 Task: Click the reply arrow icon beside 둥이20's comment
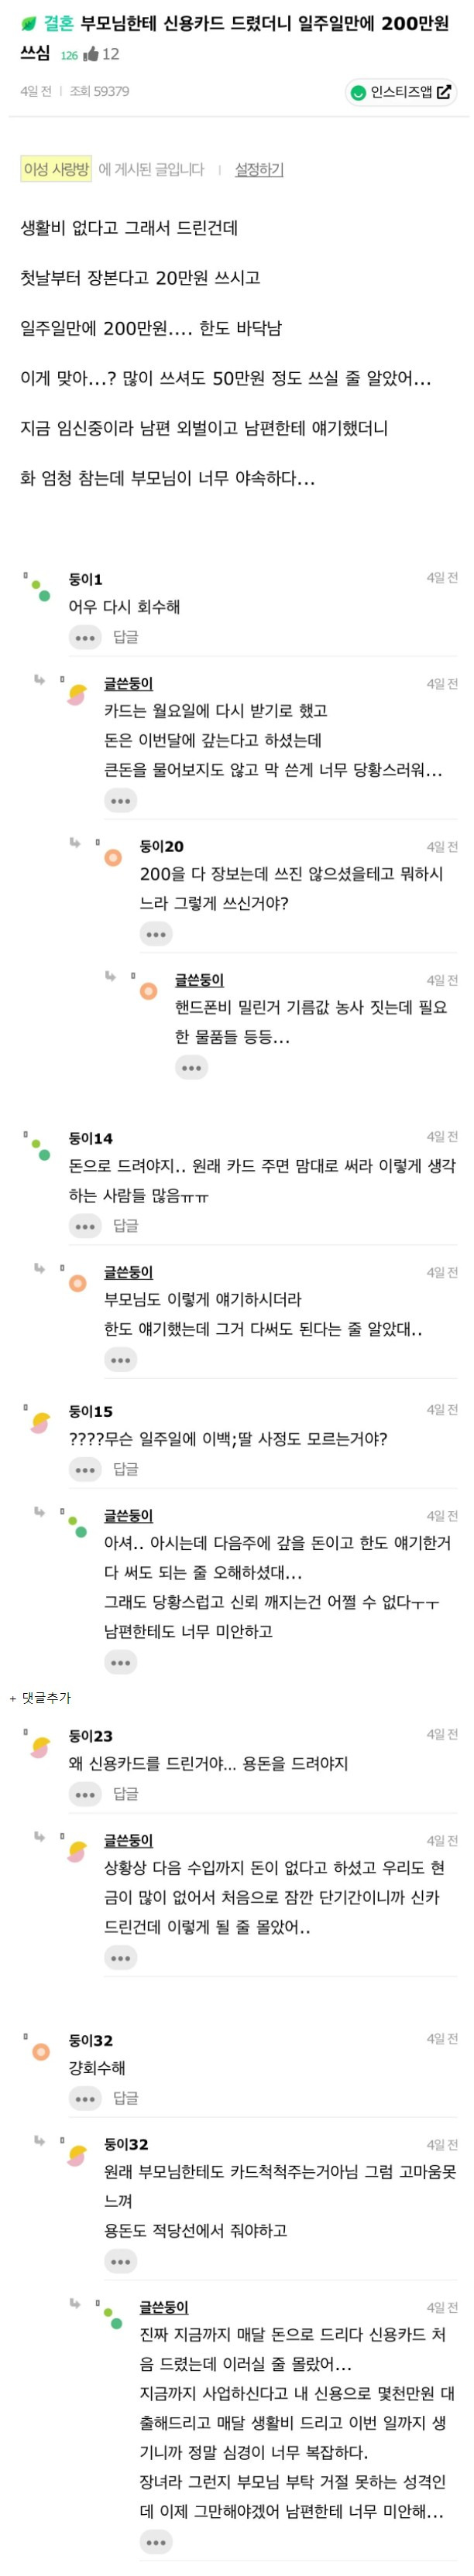[x=75, y=843]
